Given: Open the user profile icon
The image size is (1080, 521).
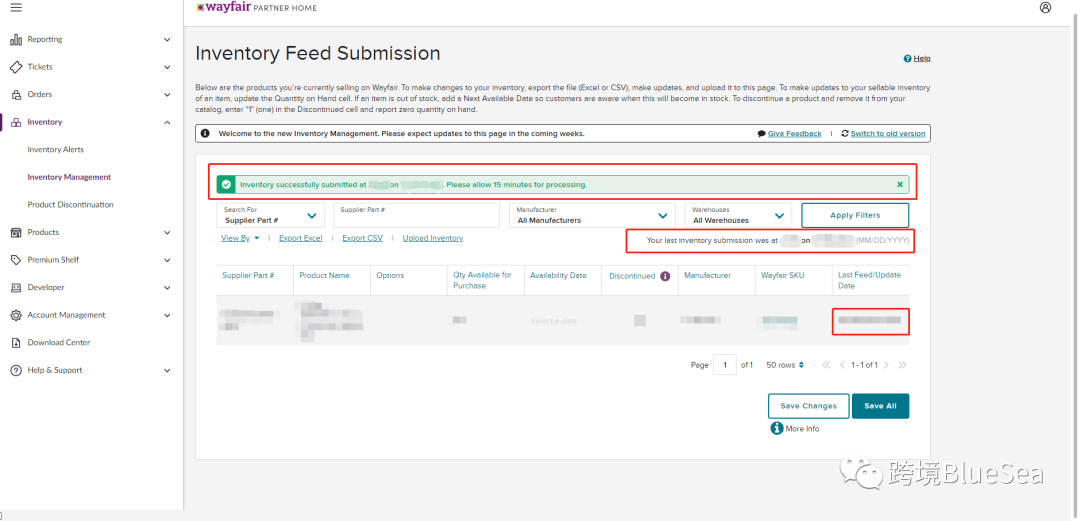Looking at the screenshot, I should click(1046, 8).
